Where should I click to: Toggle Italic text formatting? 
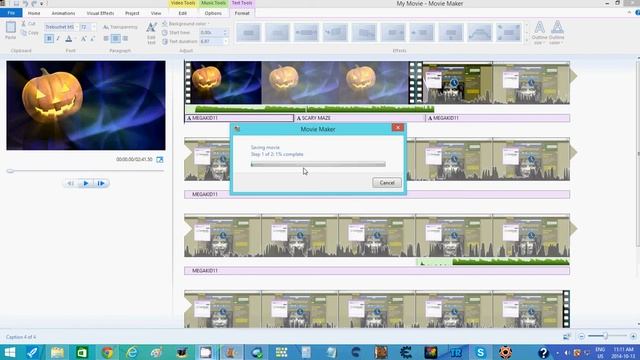tap(58, 38)
